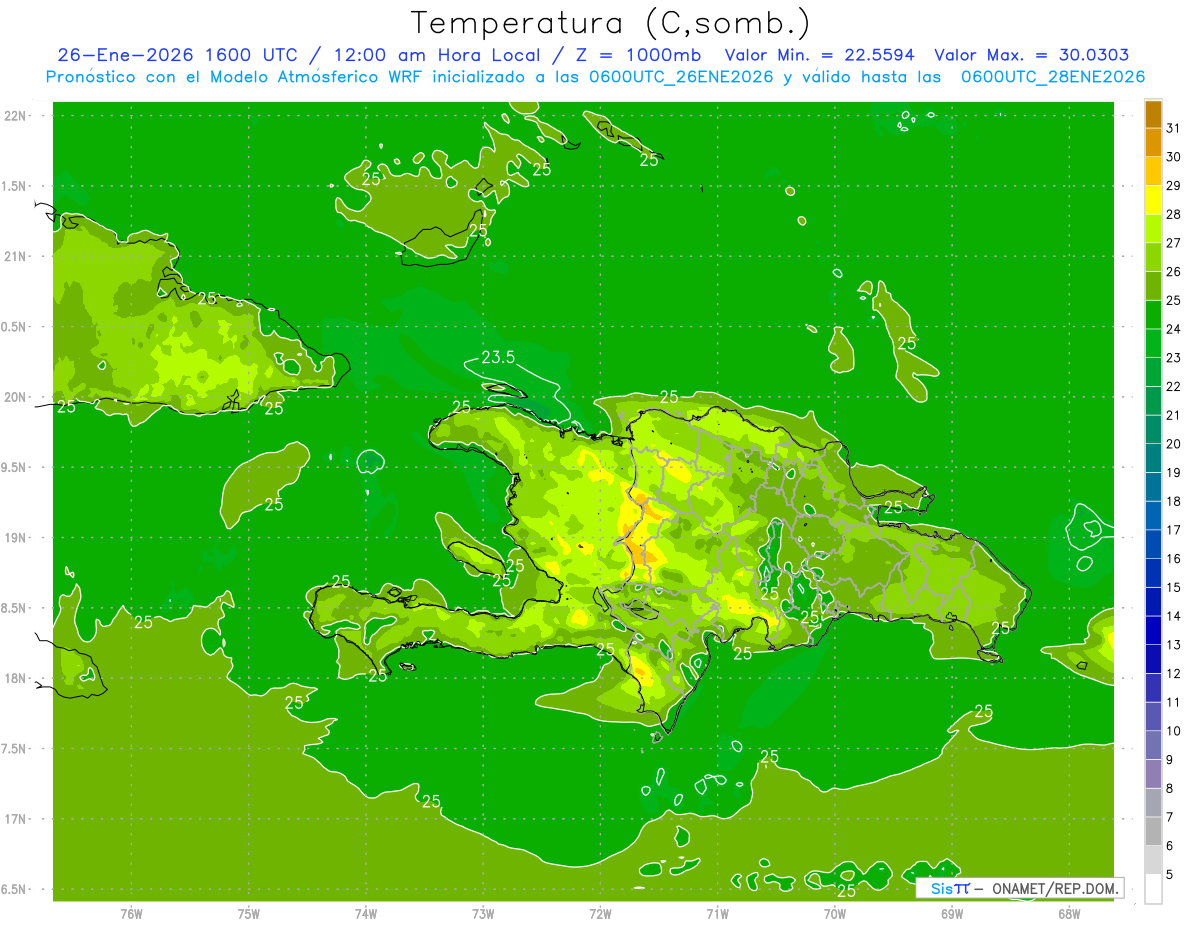Click the '68W' longitude axis label

1069,914
